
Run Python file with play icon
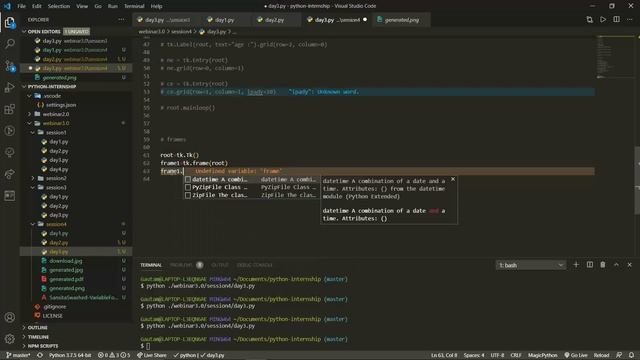coord(603,20)
